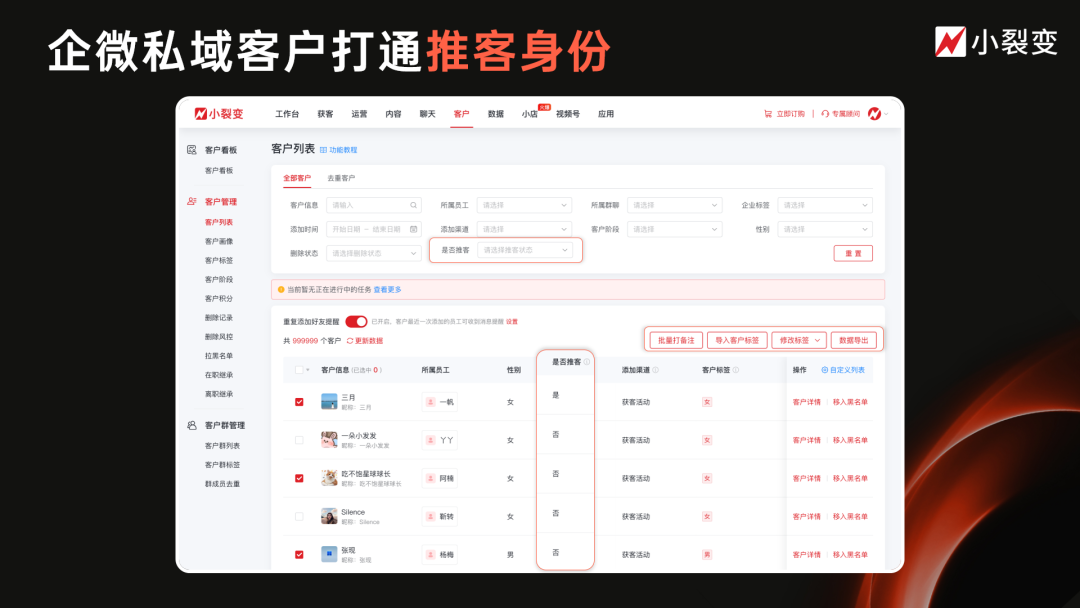The width and height of the screenshot is (1080, 608).
Task: Check the select-all checkbox in table header
Action: 298,369
